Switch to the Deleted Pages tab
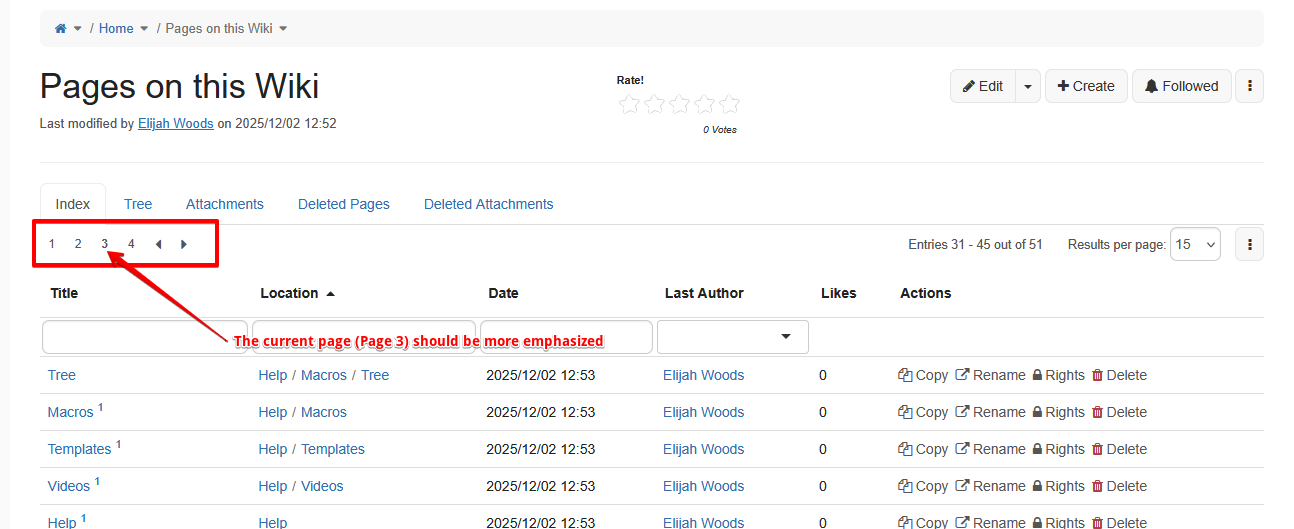The image size is (1294, 529). (344, 204)
